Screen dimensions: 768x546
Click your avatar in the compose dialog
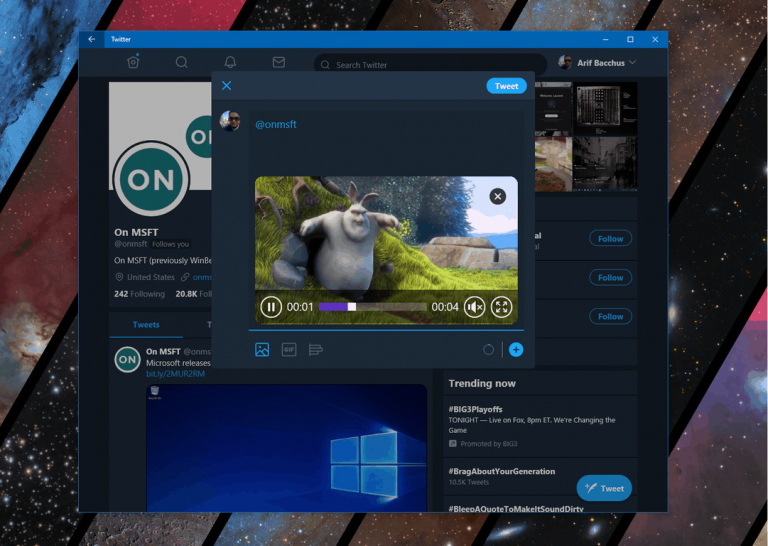click(x=230, y=120)
